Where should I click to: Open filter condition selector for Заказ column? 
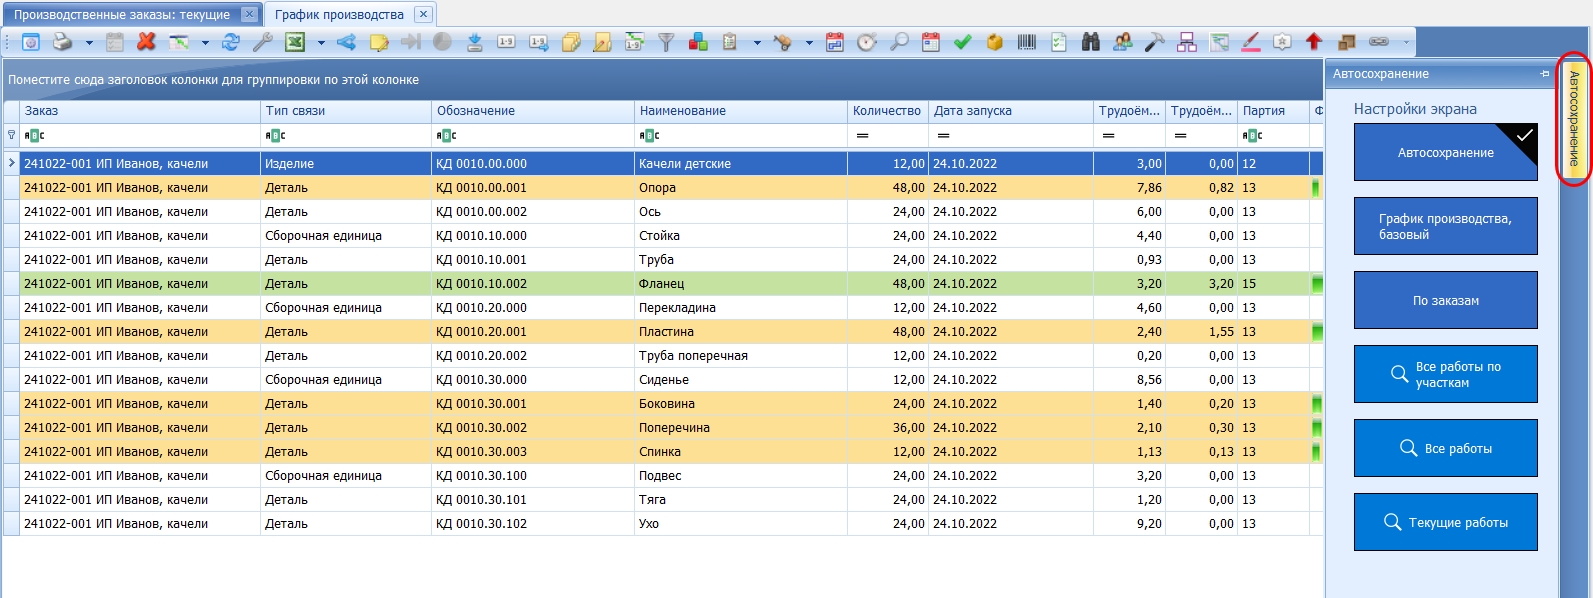[34, 135]
